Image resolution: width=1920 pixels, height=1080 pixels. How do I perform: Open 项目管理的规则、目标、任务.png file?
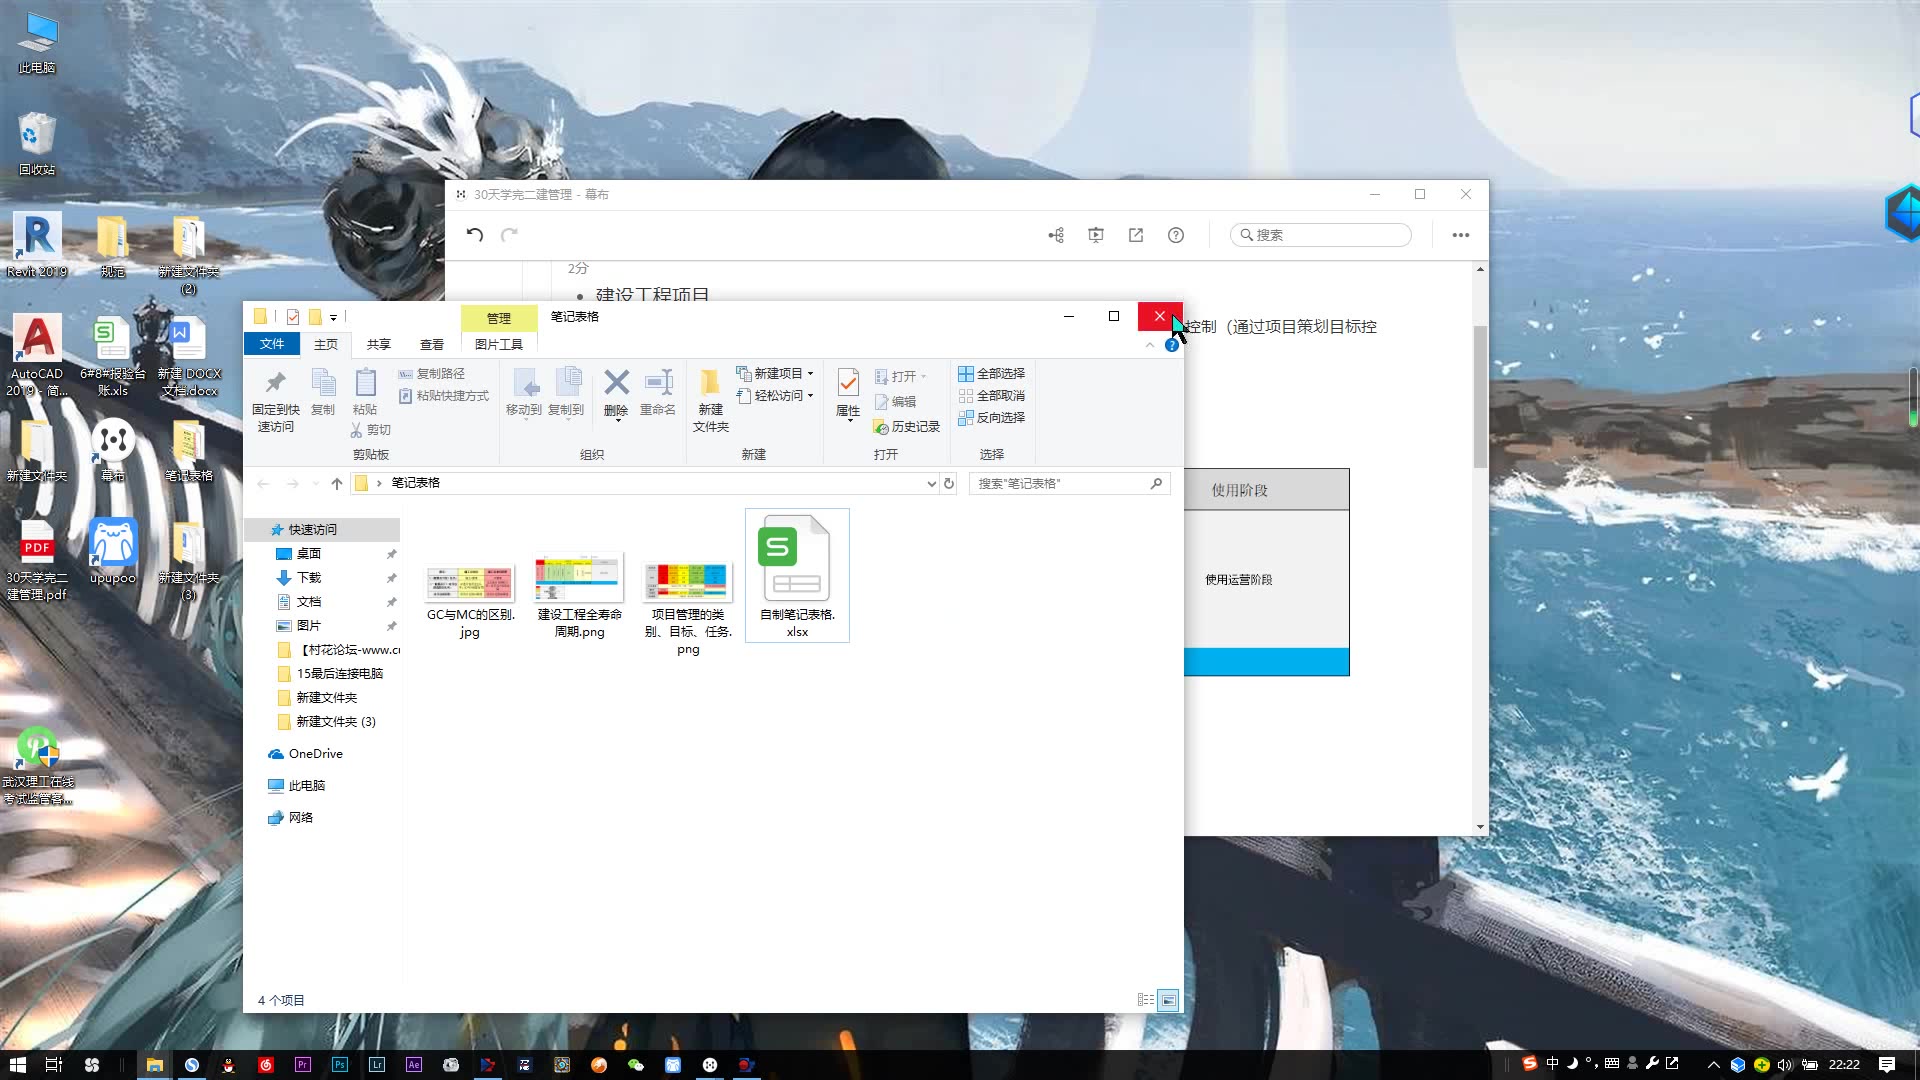(x=687, y=580)
